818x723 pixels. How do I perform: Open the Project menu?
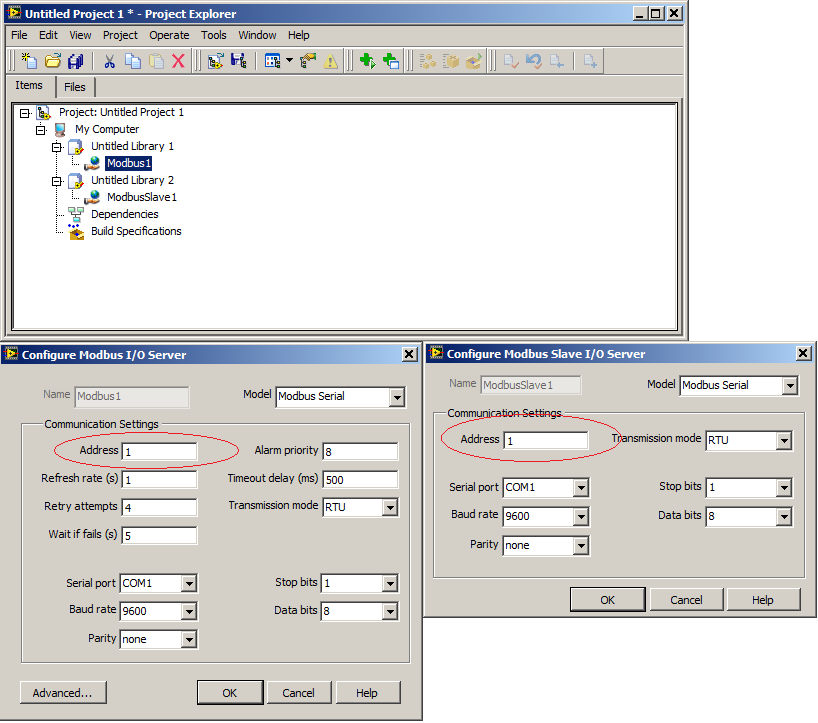(x=120, y=35)
